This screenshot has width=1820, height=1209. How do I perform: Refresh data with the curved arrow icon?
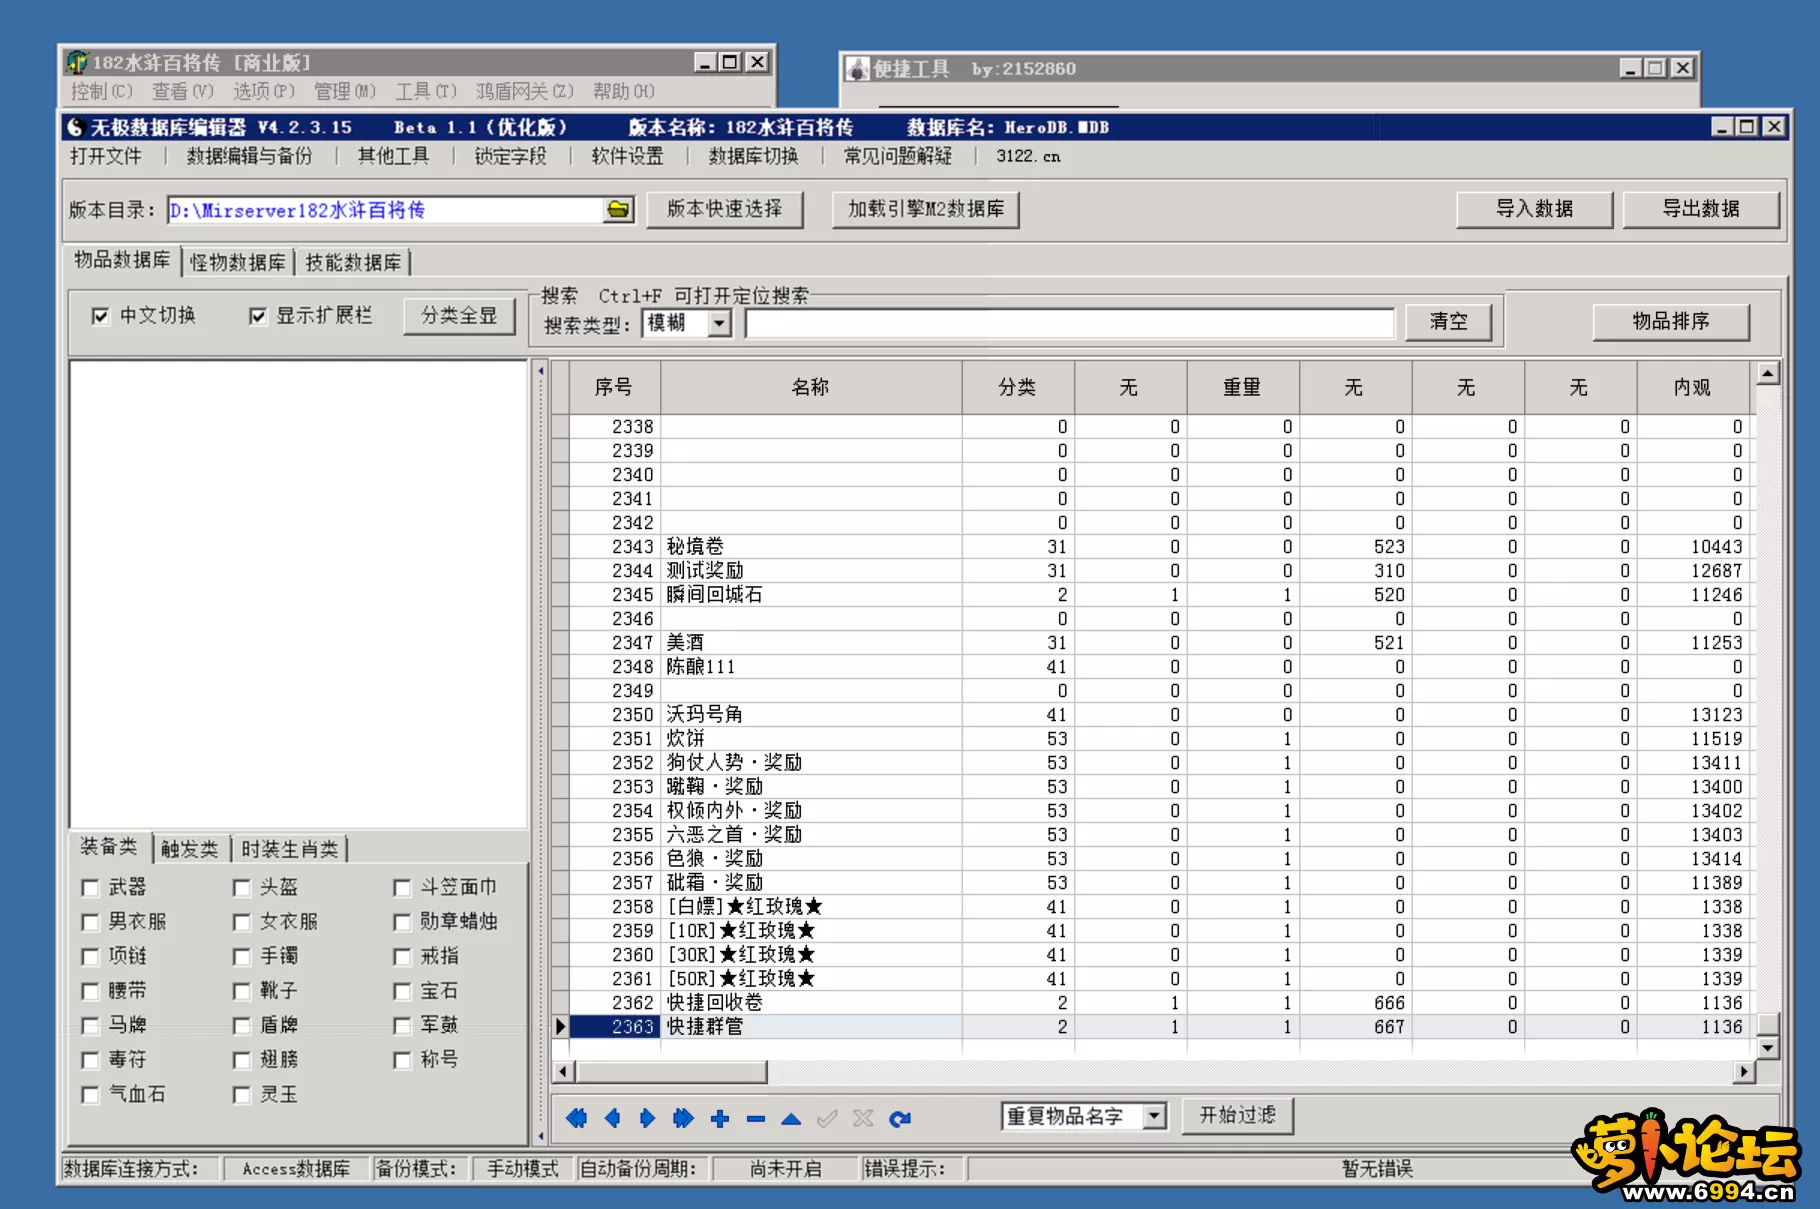tap(900, 1118)
